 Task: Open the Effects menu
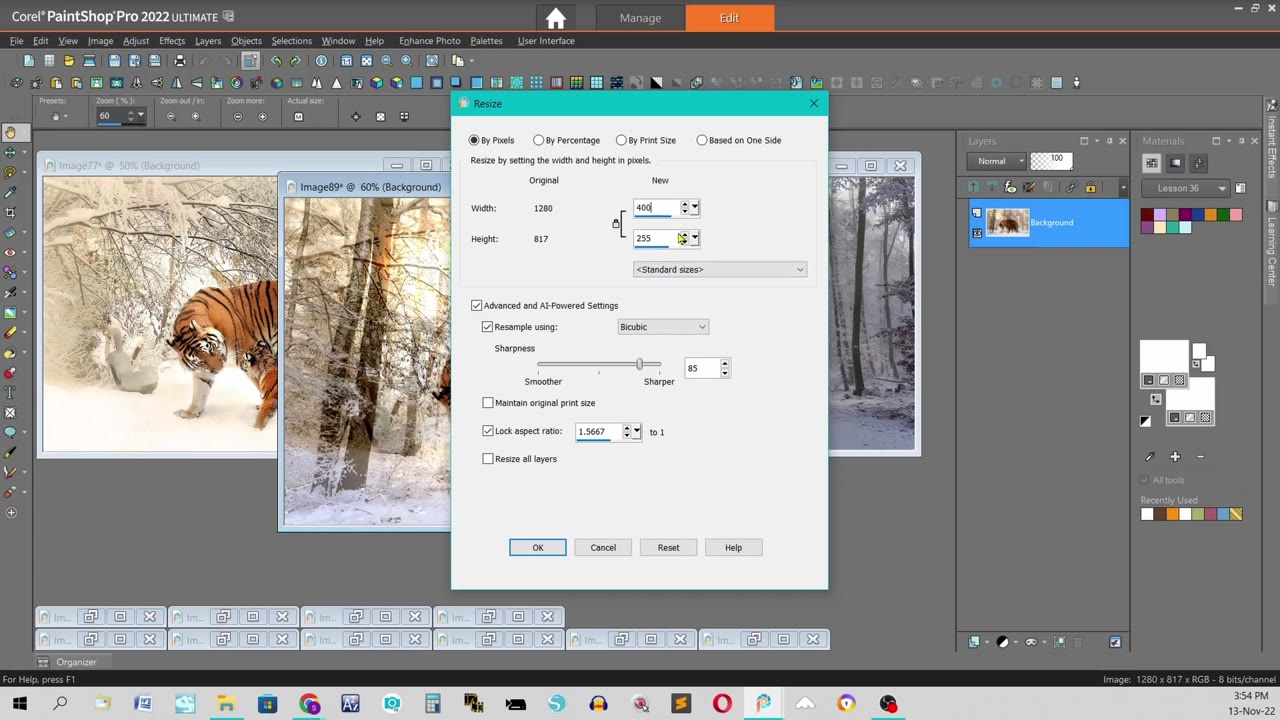[172, 41]
